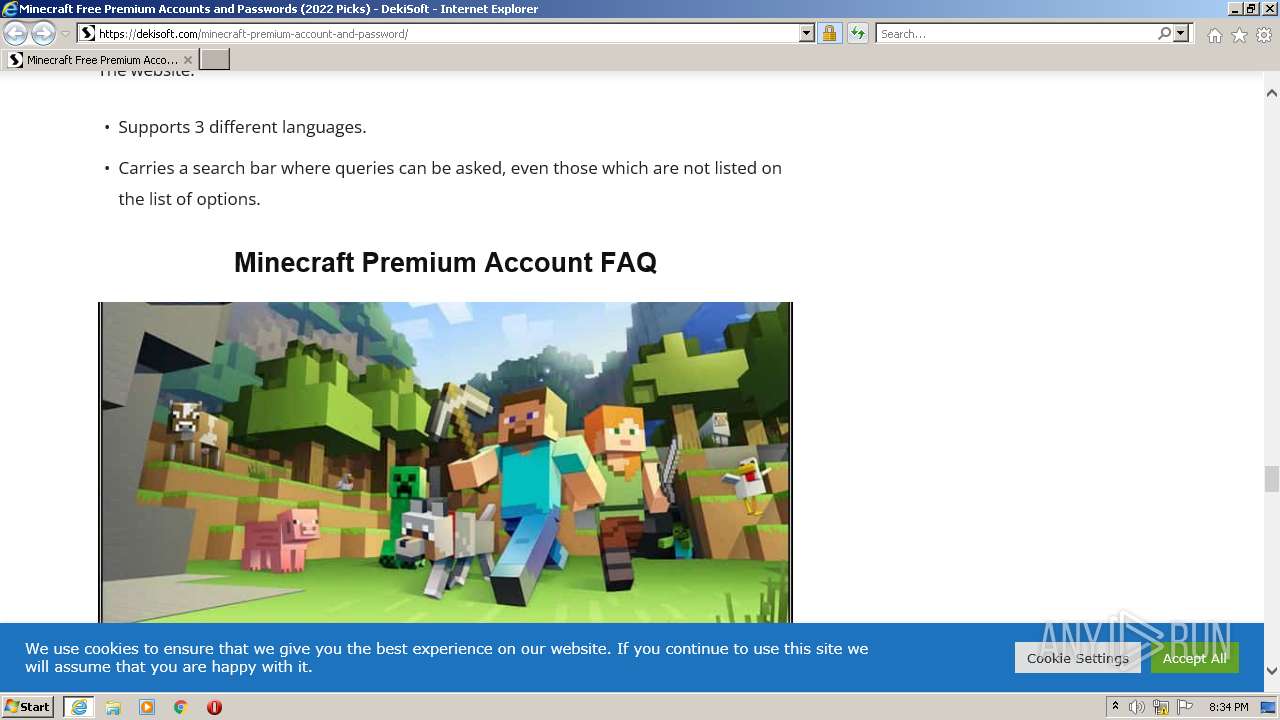Screen dimensions: 1280x720
Task: Open the Tools gear icon
Action: coord(1264,35)
